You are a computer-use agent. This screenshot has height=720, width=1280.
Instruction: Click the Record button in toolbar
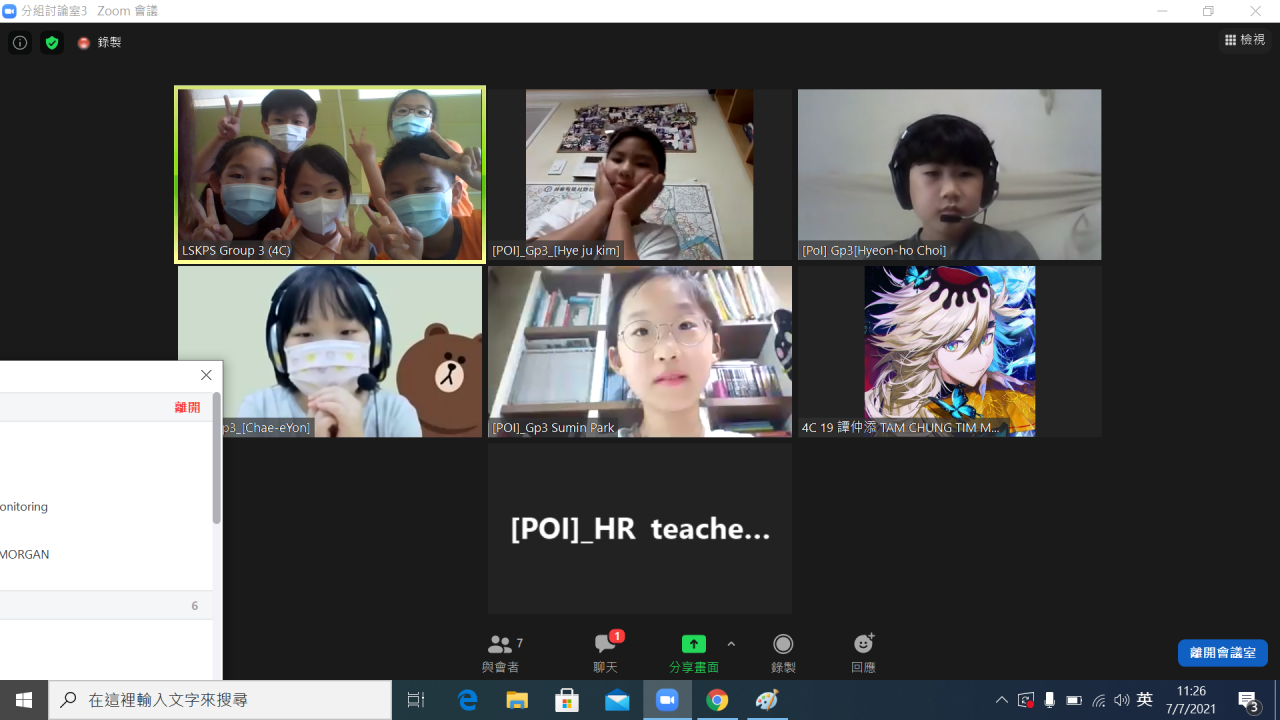coord(783,653)
